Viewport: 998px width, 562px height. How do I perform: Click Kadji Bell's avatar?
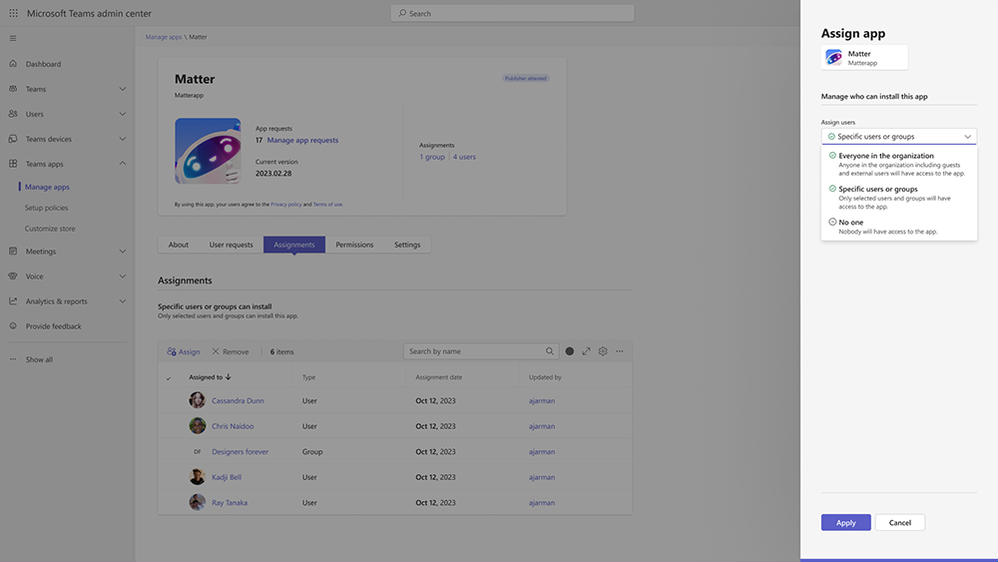[x=197, y=476]
